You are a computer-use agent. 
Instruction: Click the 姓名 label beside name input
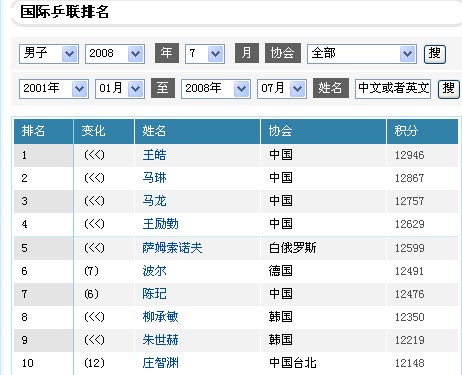[331, 88]
